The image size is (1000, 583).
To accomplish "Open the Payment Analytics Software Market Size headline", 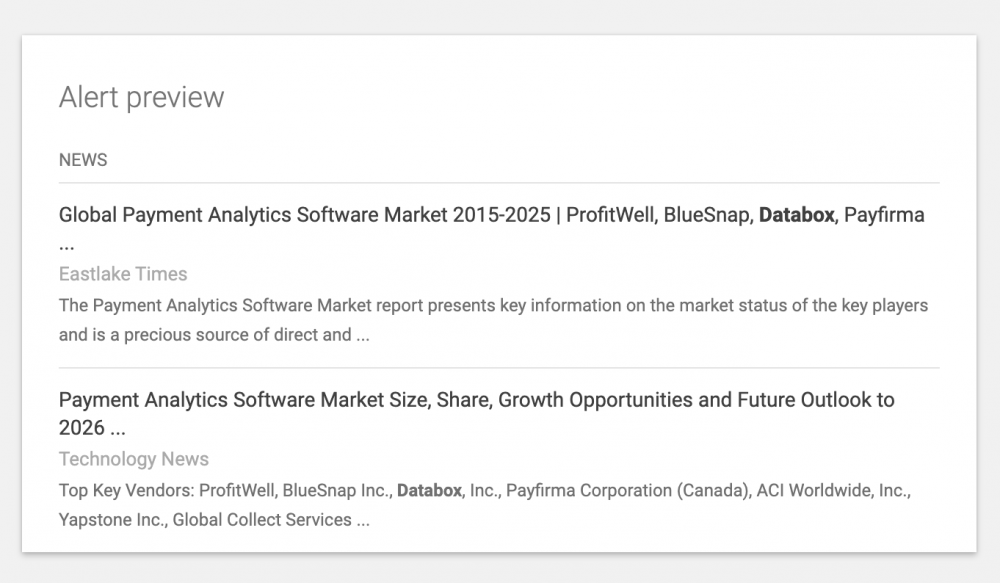I will [300, 400].
